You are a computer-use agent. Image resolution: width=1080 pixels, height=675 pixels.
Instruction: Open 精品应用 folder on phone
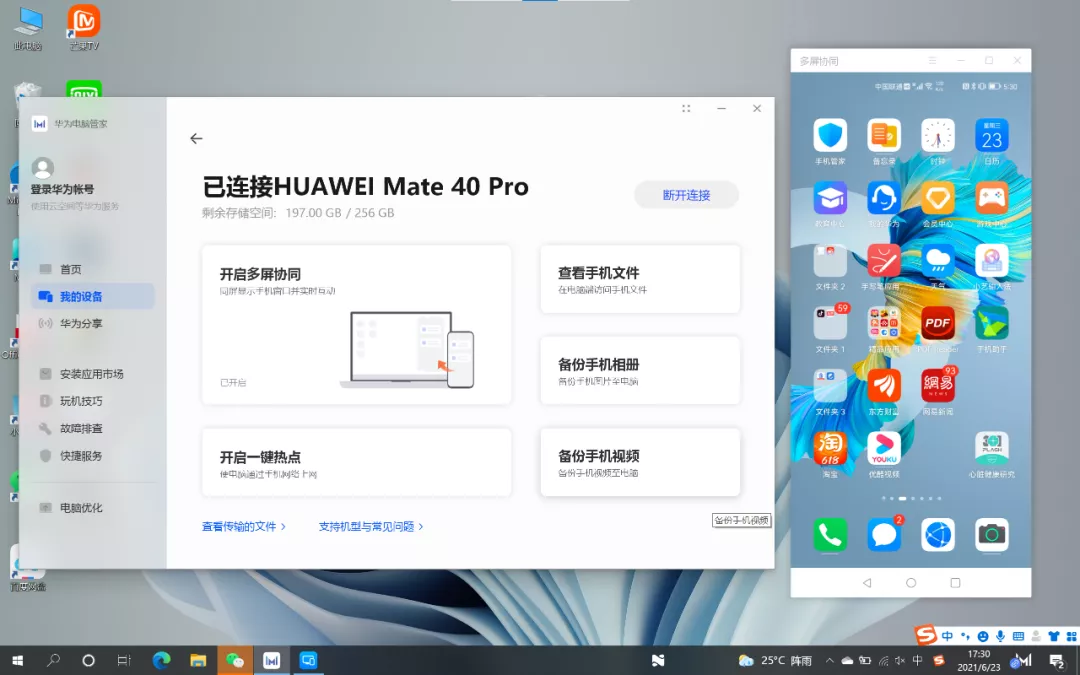[884, 323]
